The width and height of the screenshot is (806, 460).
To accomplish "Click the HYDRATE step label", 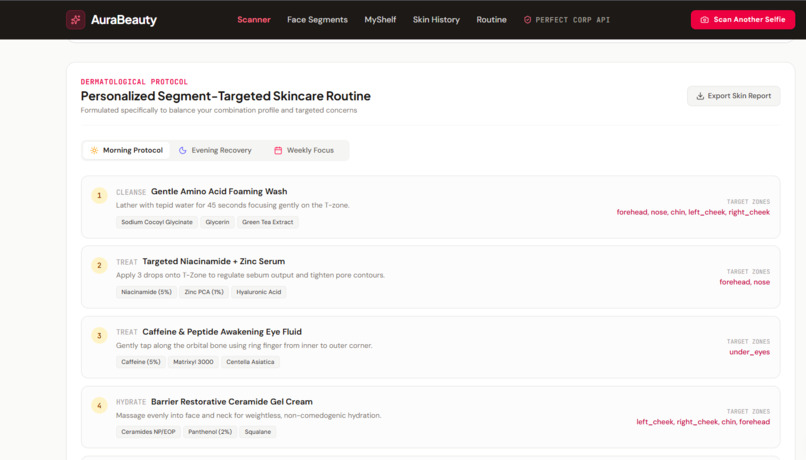I will coord(131,402).
